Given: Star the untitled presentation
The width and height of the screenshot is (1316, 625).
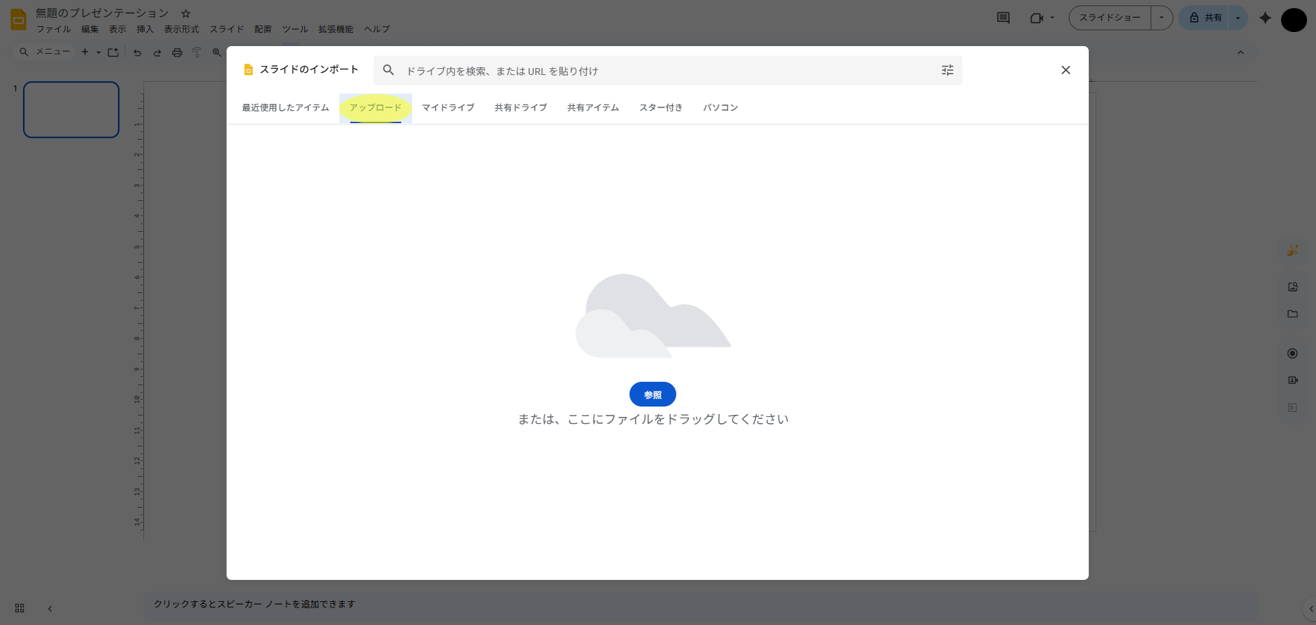Looking at the screenshot, I should [x=186, y=14].
